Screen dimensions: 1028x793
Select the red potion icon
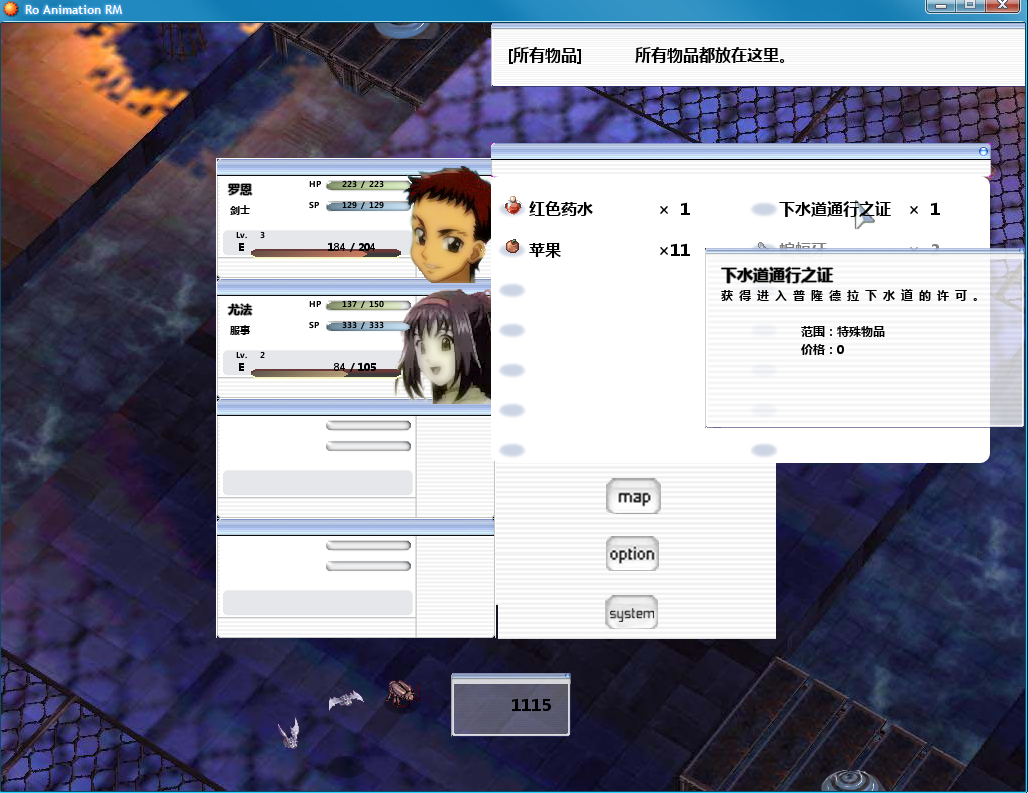coord(513,206)
